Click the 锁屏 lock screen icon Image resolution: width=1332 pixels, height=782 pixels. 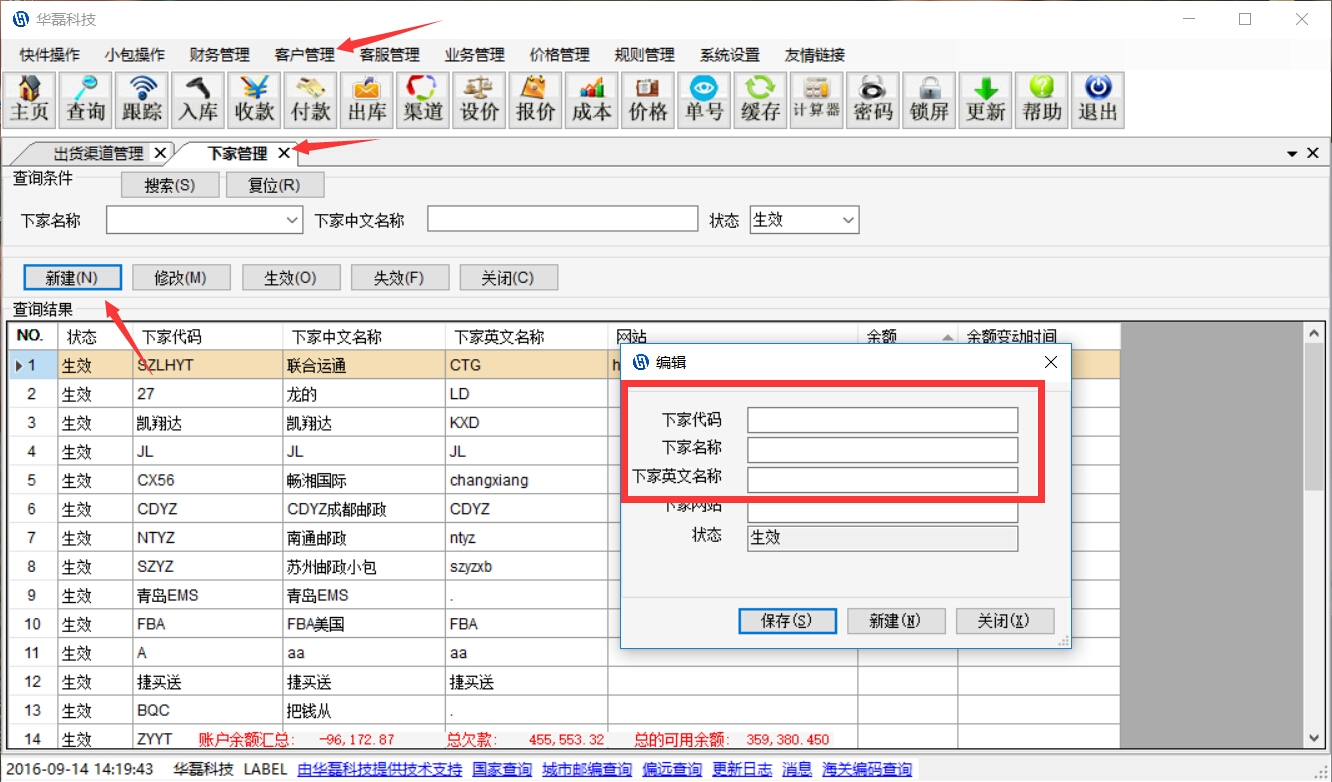click(929, 100)
